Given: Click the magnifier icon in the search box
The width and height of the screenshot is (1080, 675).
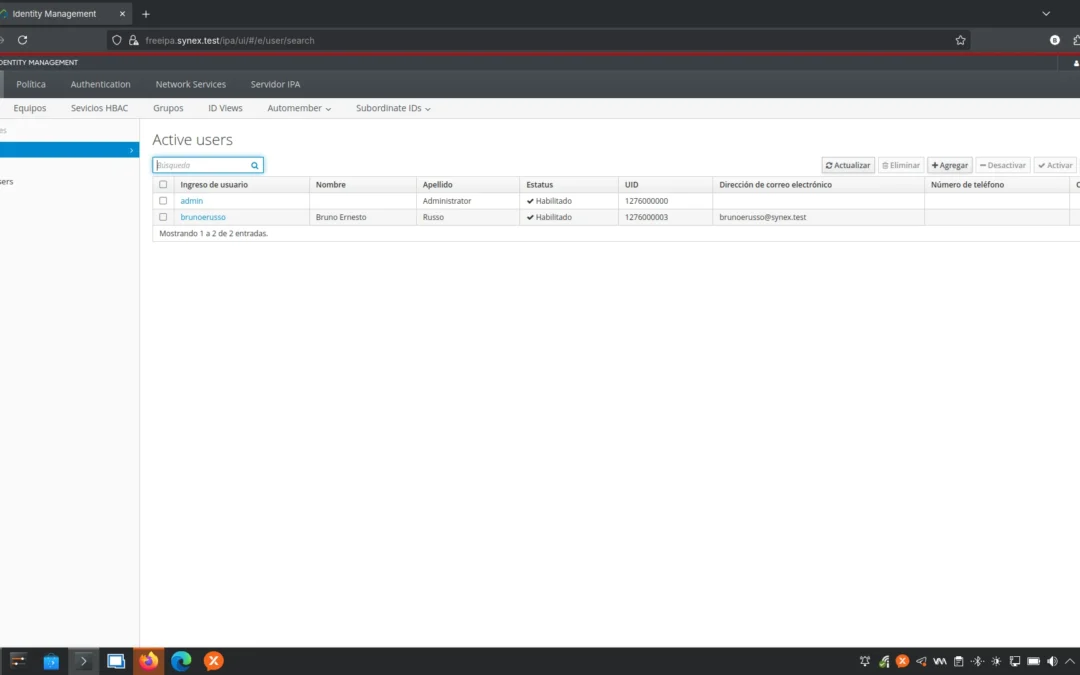Looking at the screenshot, I should [x=254, y=165].
